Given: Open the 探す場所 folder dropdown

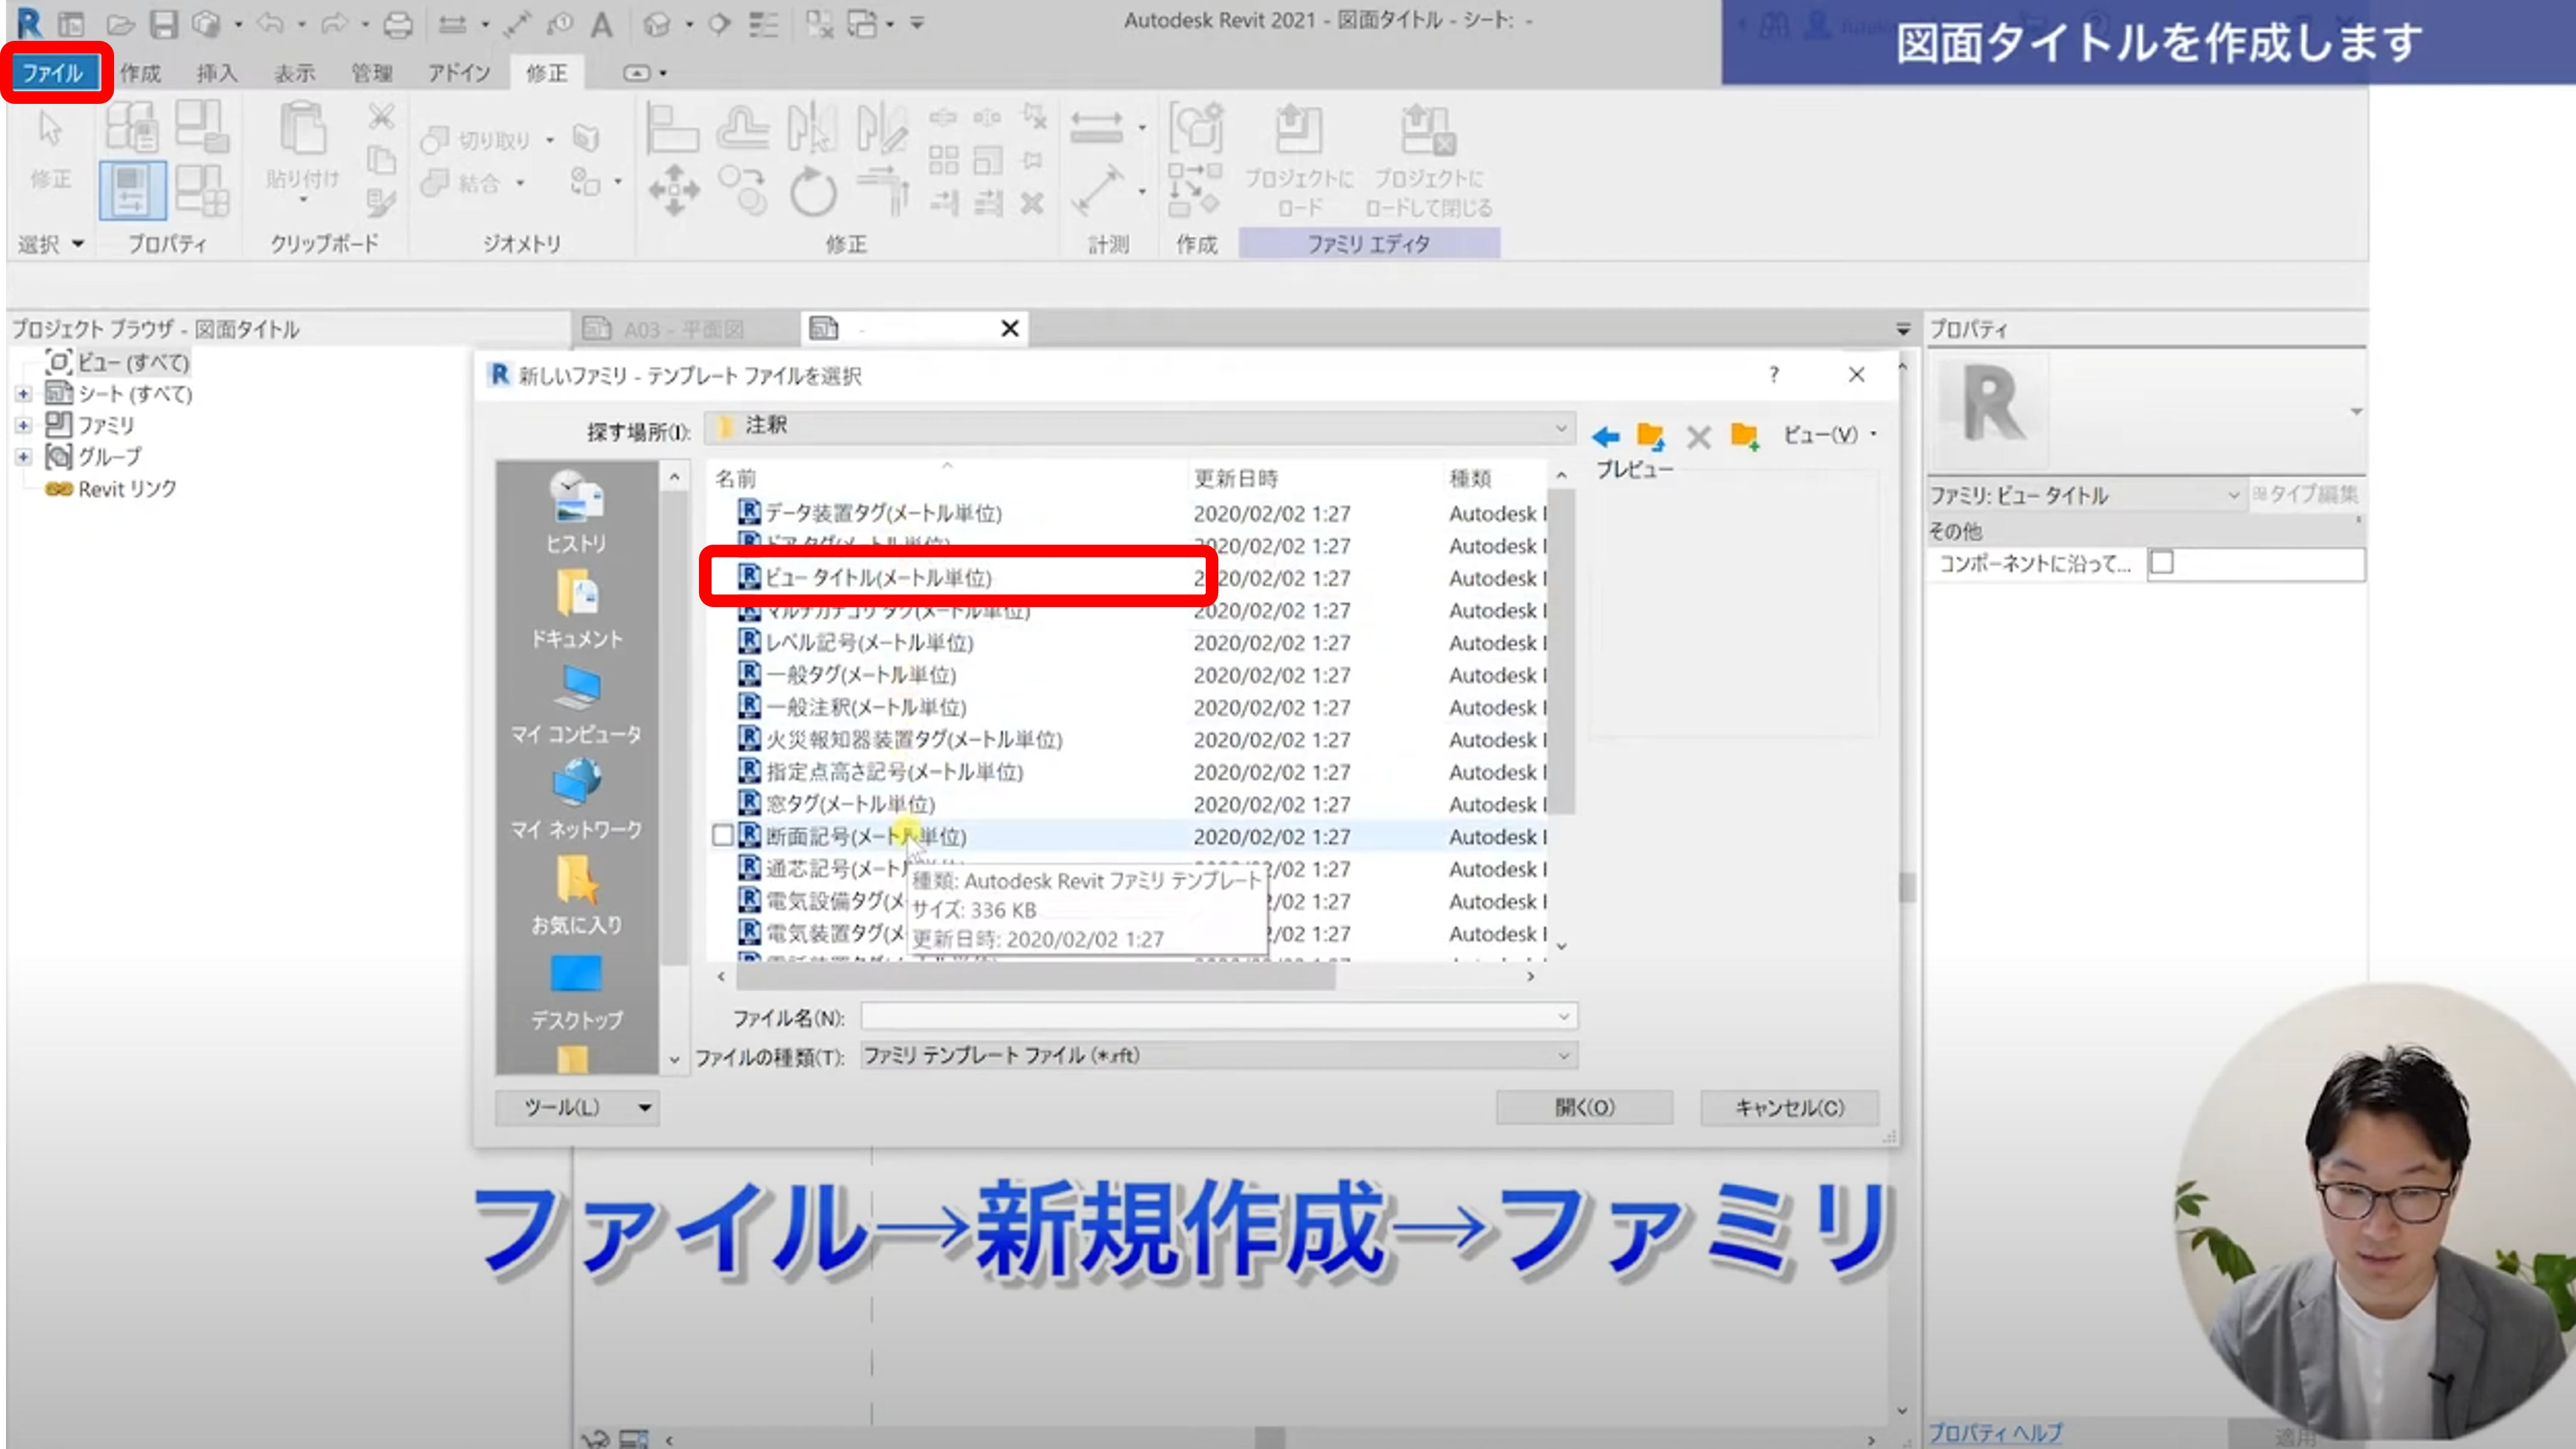Looking at the screenshot, I should point(1560,428).
